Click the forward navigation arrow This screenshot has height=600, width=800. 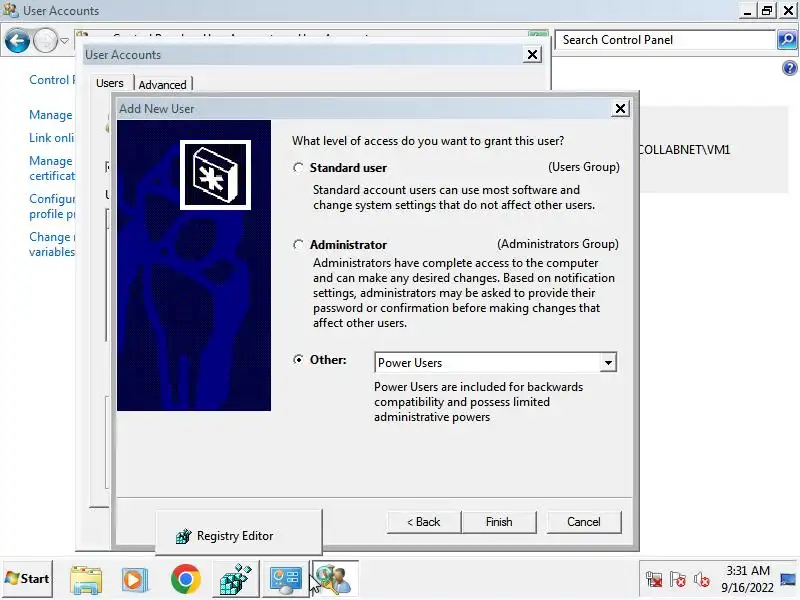[x=45, y=40]
